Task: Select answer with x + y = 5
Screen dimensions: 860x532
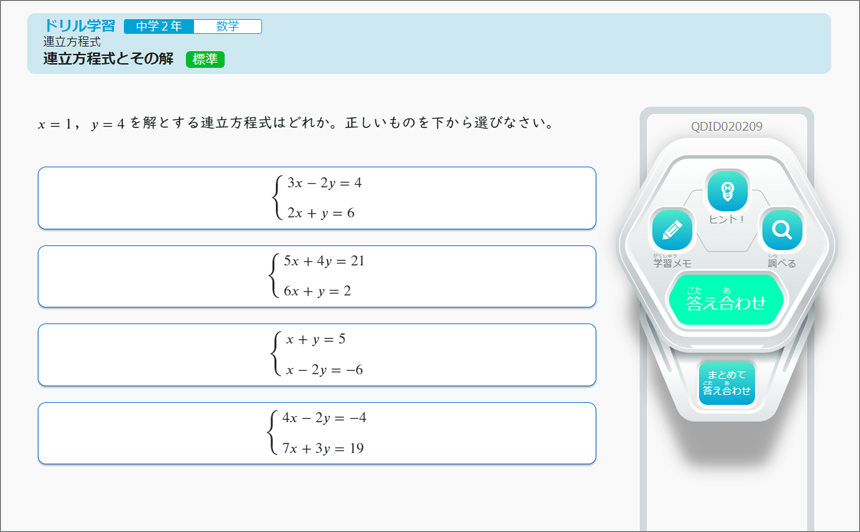Action: click(x=317, y=355)
